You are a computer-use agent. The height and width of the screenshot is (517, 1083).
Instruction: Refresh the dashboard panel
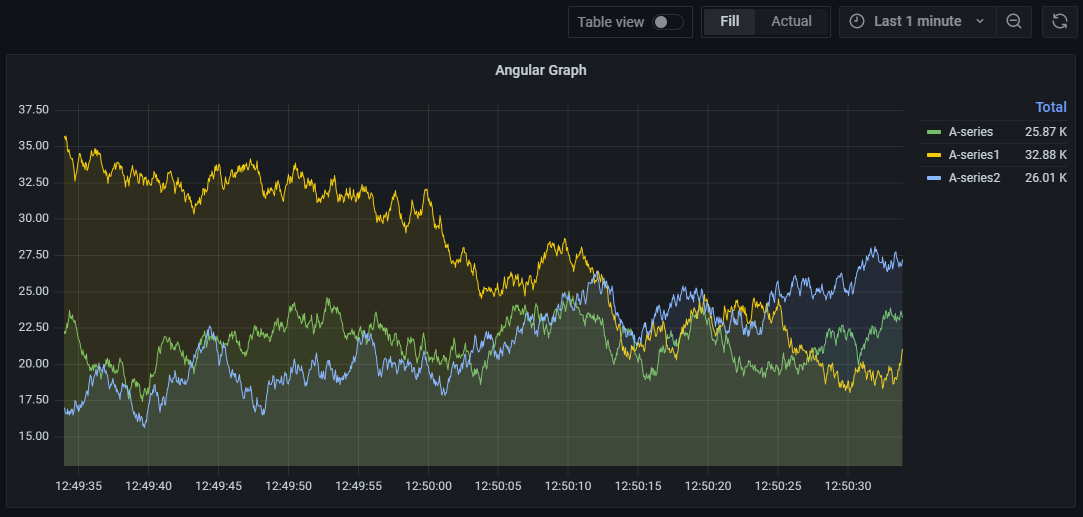coord(1059,21)
